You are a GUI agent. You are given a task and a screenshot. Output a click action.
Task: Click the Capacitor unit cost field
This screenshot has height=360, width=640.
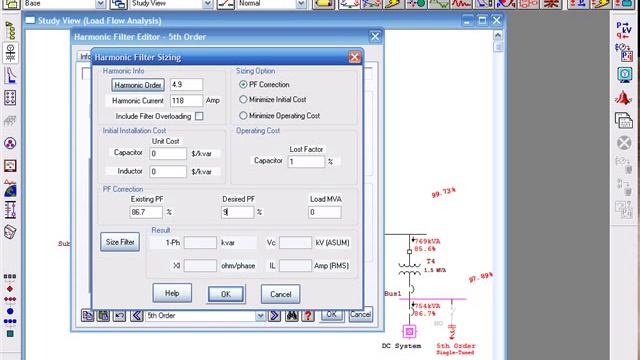click(x=168, y=153)
